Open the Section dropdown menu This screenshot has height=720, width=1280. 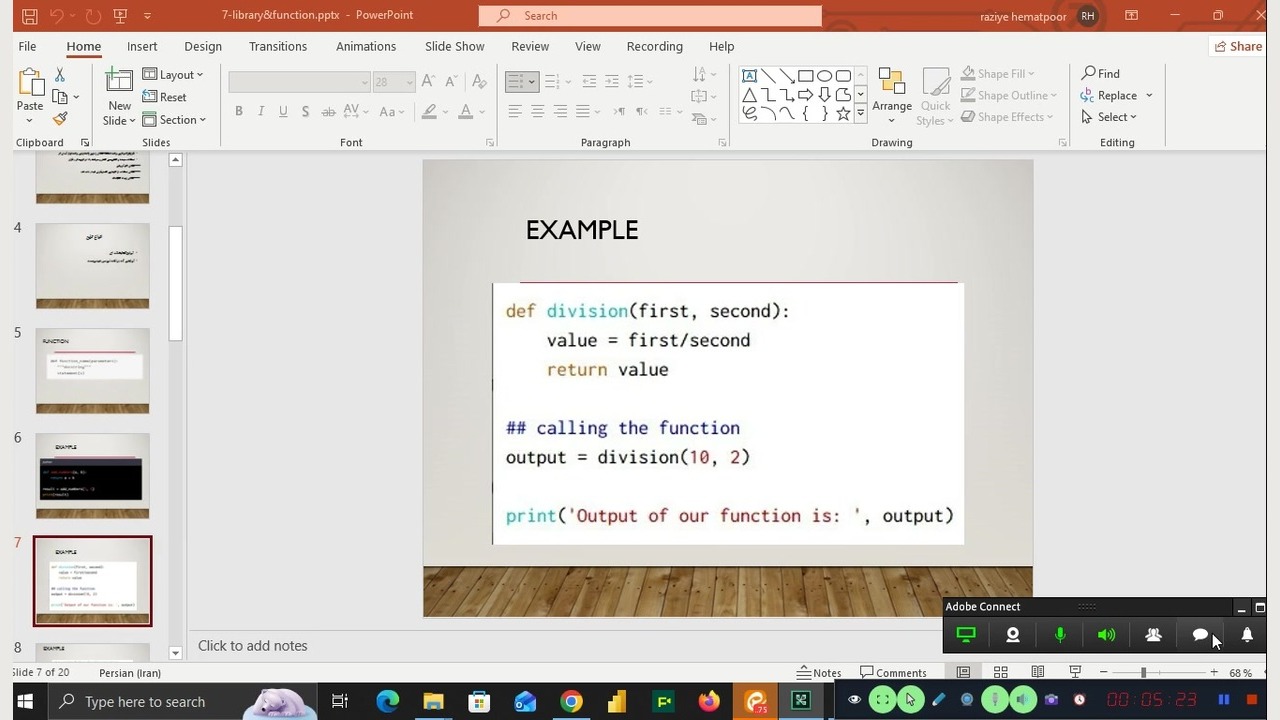(x=174, y=119)
